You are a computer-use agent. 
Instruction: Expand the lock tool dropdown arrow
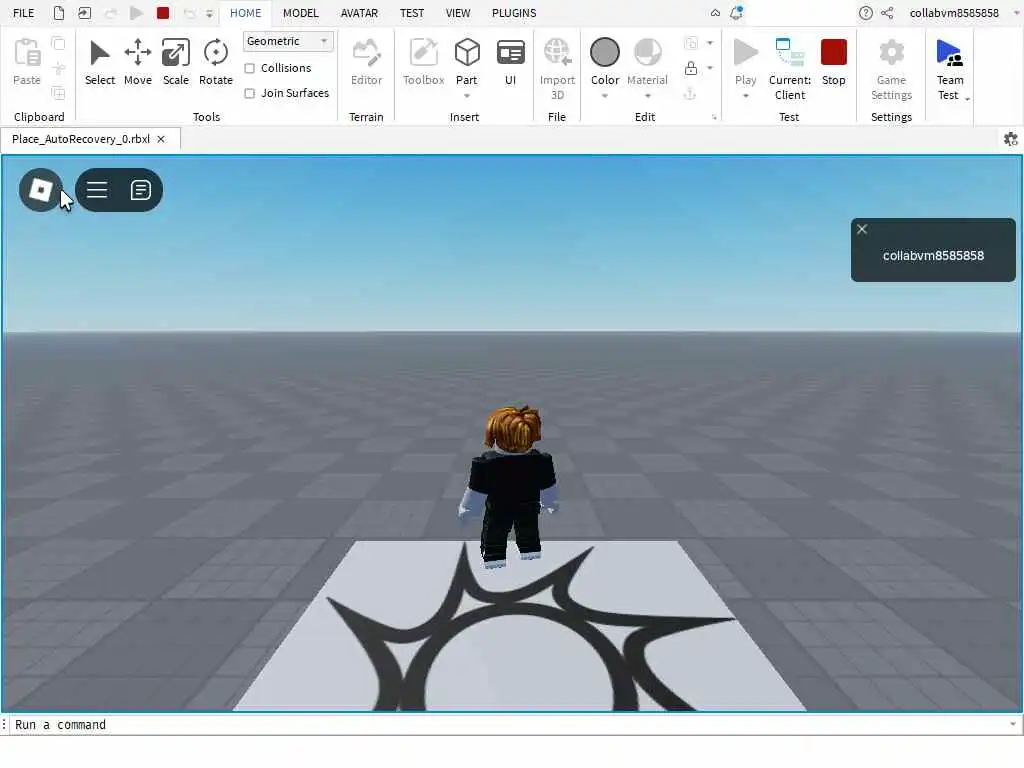710,68
